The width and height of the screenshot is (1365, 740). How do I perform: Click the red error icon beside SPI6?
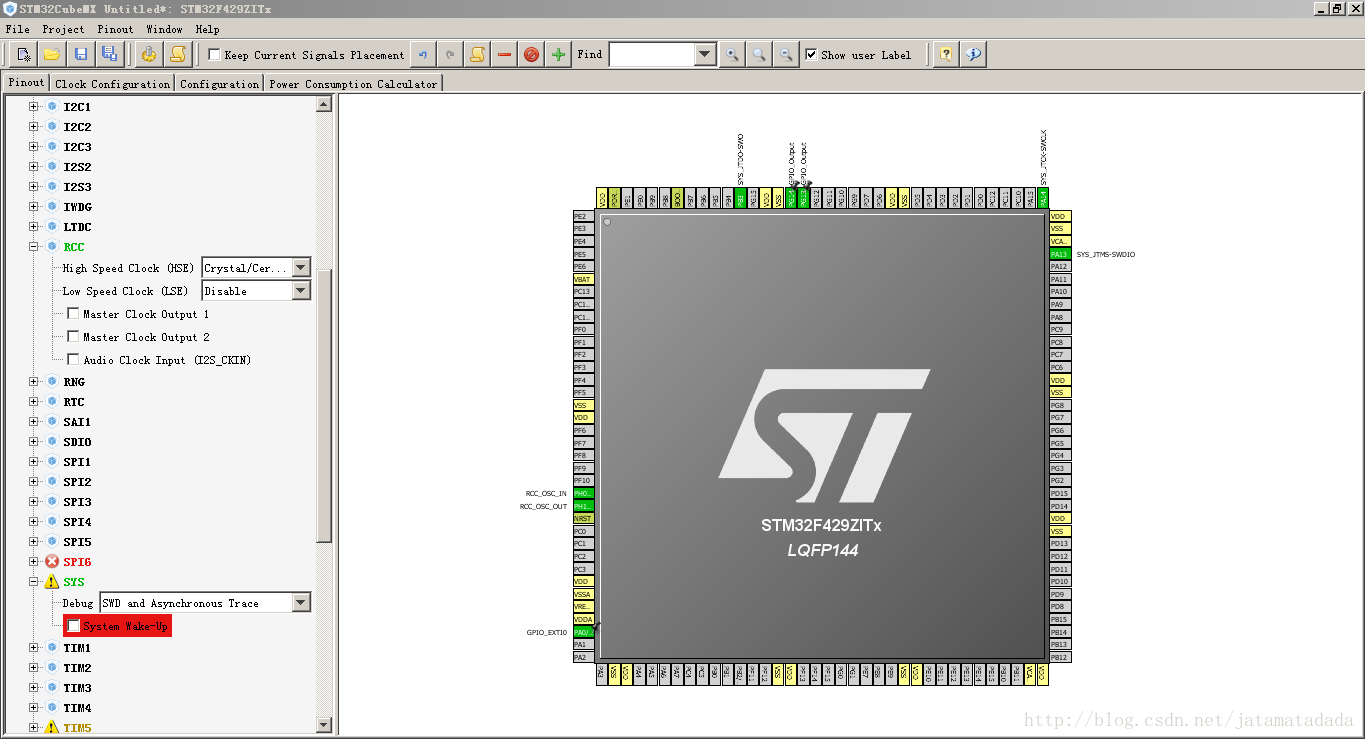(x=52, y=562)
